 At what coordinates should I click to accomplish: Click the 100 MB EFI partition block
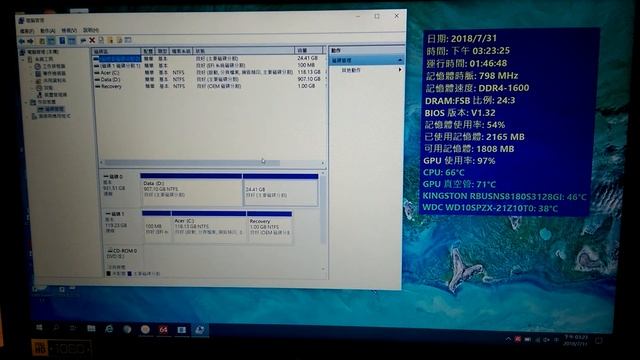point(156,227)
